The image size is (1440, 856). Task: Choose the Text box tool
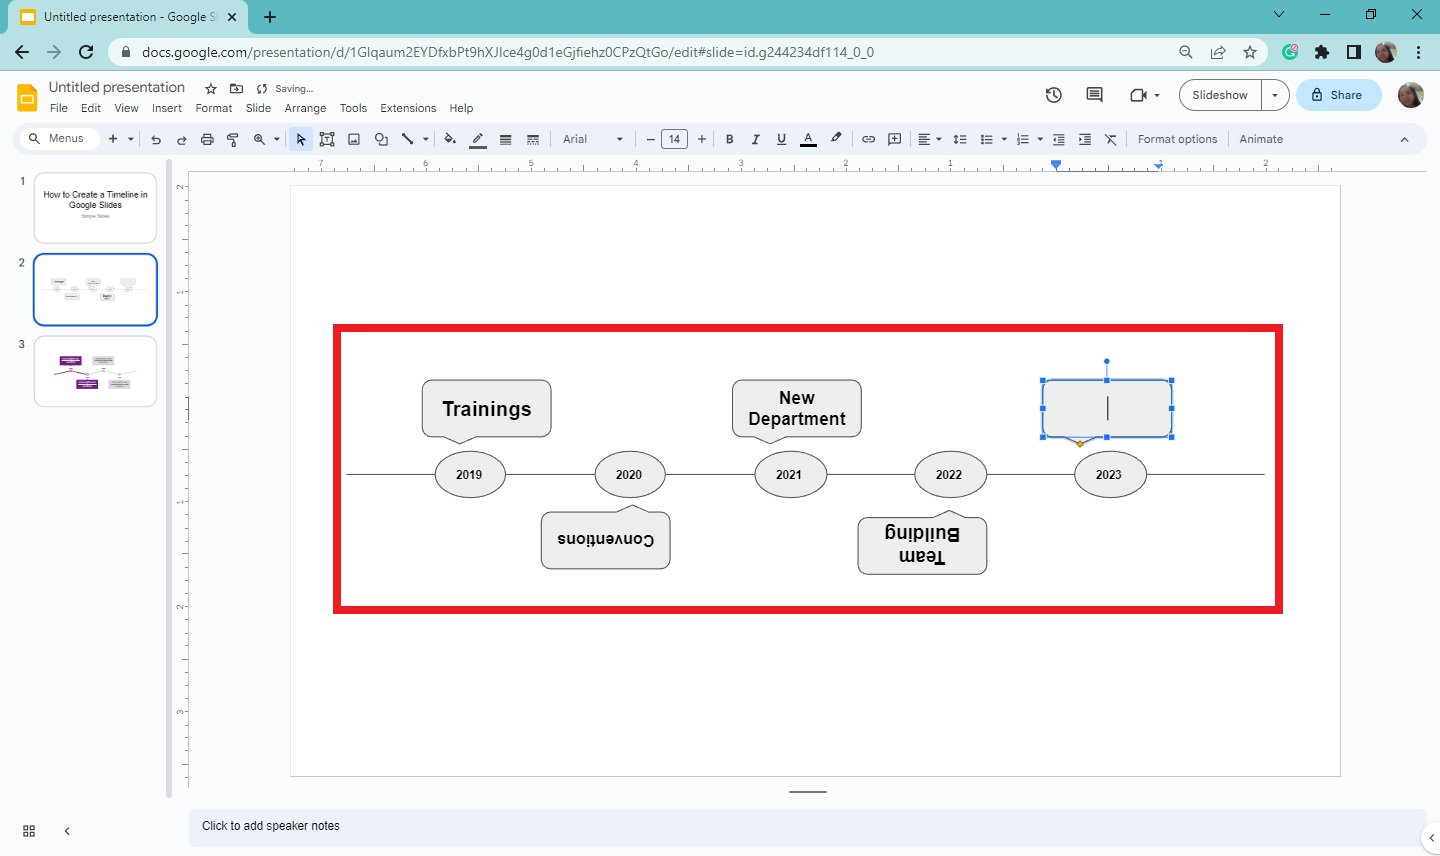pyautogui.click(x=327, y=140)
